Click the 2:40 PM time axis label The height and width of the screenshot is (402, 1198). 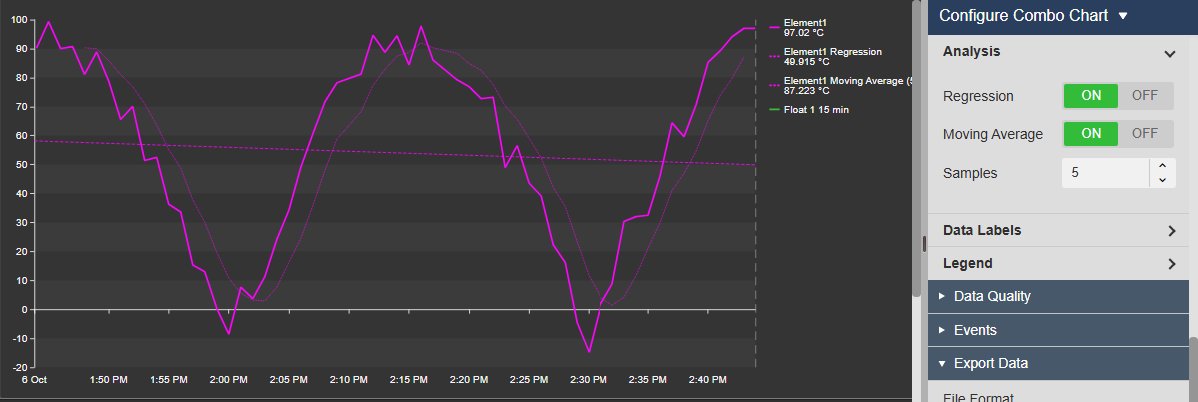pyautogui.click(x=707, y=379)
